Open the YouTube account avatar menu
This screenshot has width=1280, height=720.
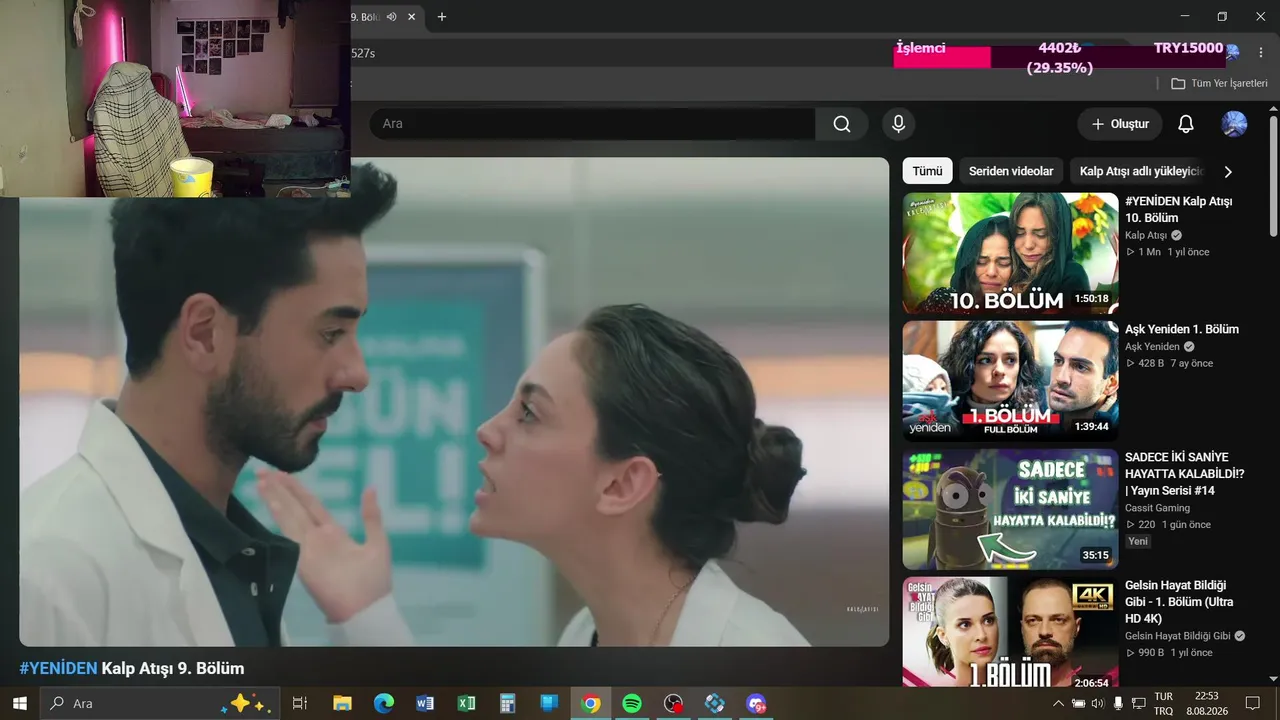[1234, 124]
